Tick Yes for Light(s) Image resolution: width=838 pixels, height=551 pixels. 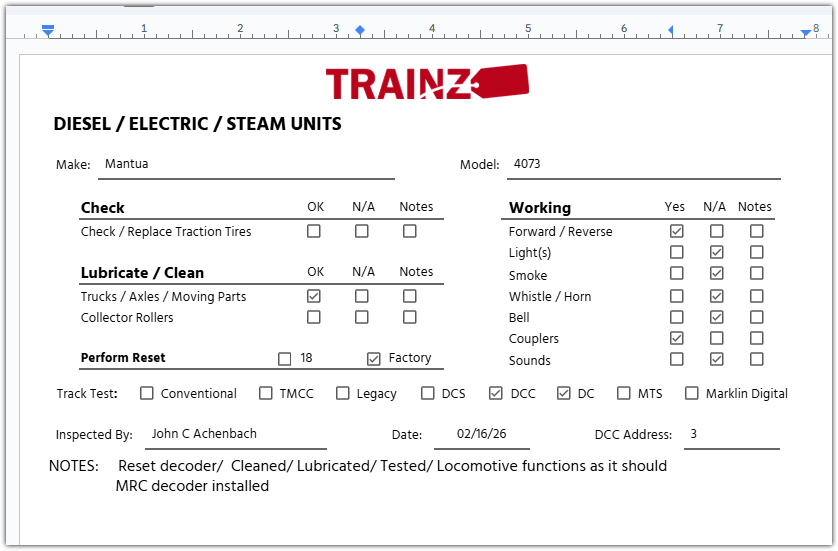tap(677, 252)
